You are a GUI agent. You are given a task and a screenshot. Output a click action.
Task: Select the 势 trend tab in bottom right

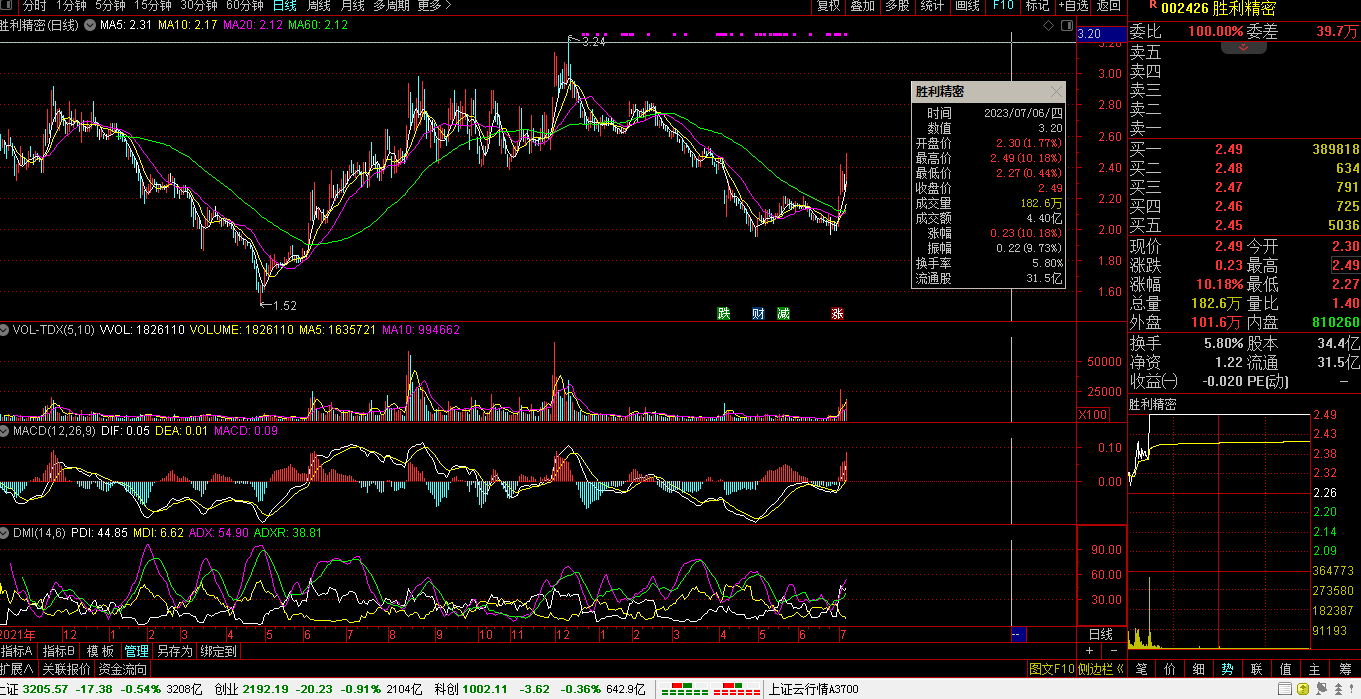point(1227,669)
